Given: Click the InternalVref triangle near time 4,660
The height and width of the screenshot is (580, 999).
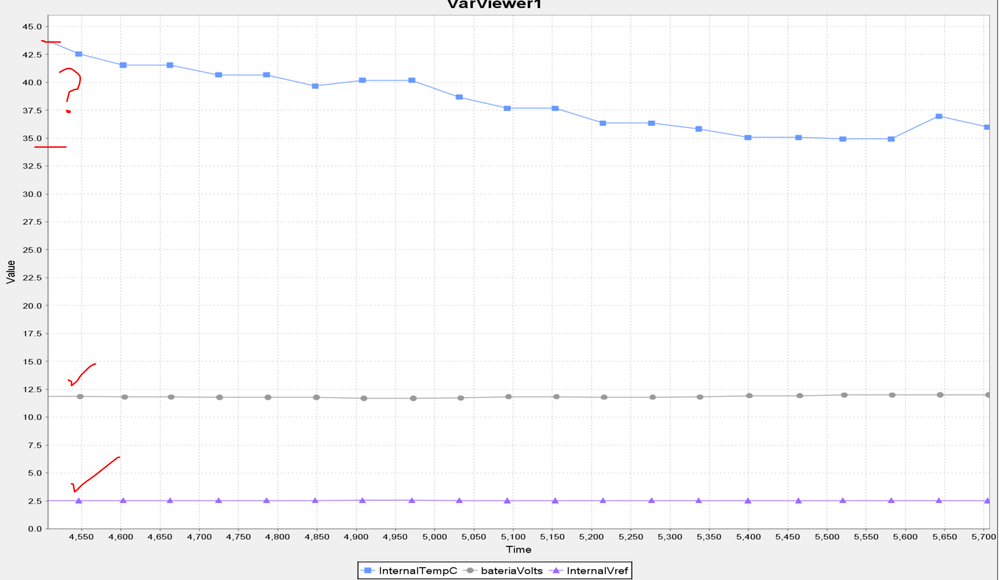Looking at the screenshot, I should pos(170,501).
